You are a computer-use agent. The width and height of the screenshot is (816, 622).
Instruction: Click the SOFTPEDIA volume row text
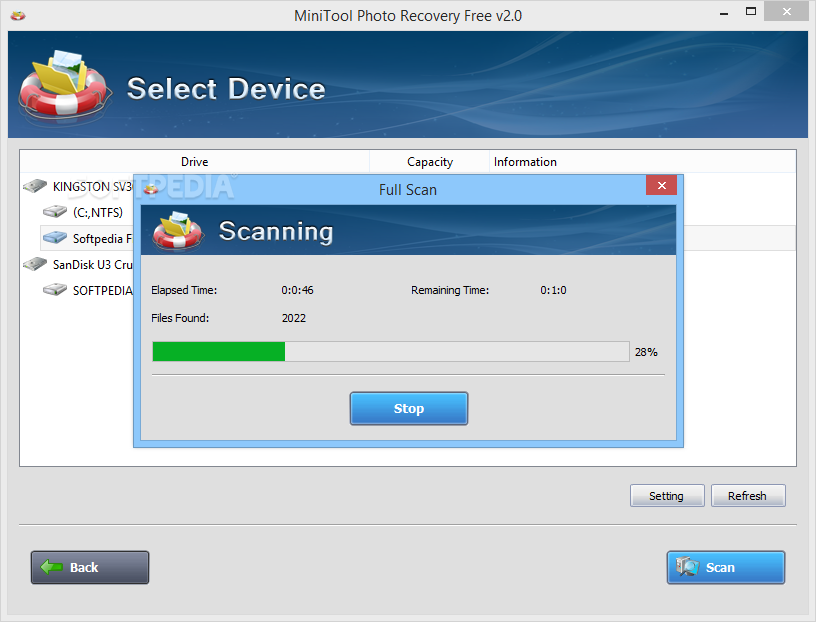pyautogui.click(x=103, y=290)
